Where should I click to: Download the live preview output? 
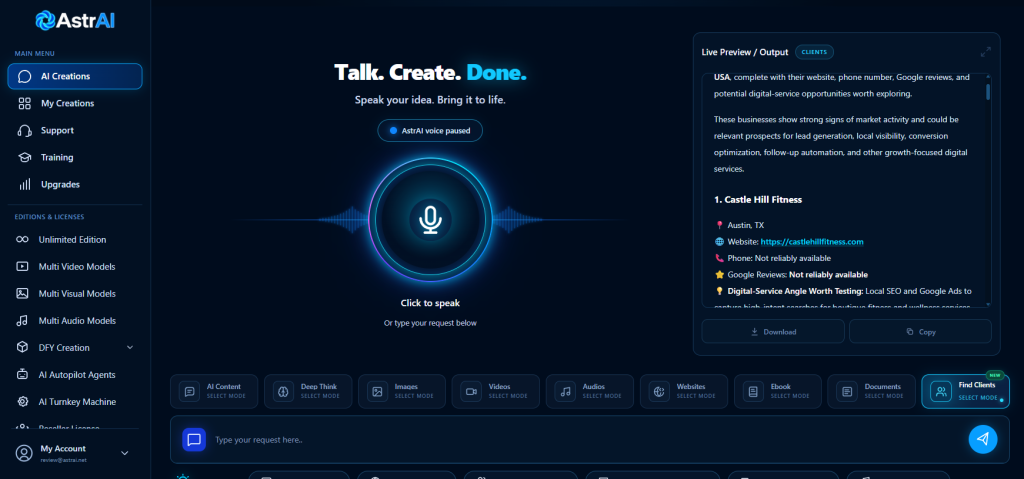tap(773, 331)
